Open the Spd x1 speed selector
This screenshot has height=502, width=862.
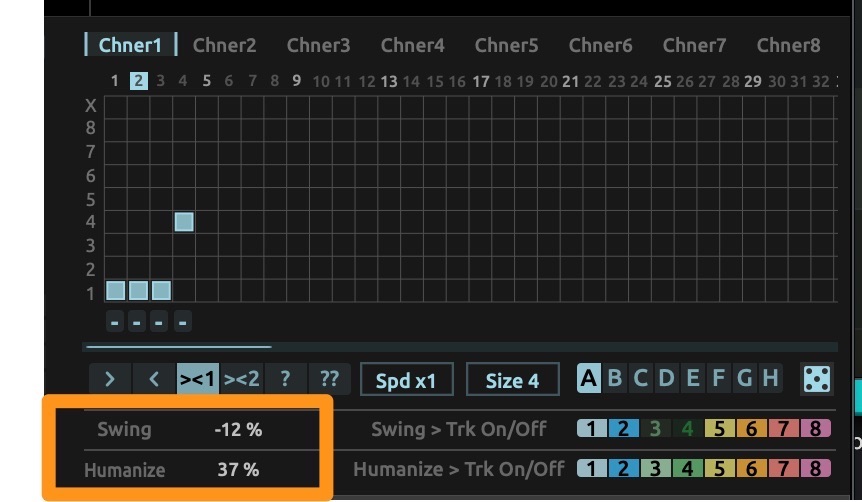point(406,380)
